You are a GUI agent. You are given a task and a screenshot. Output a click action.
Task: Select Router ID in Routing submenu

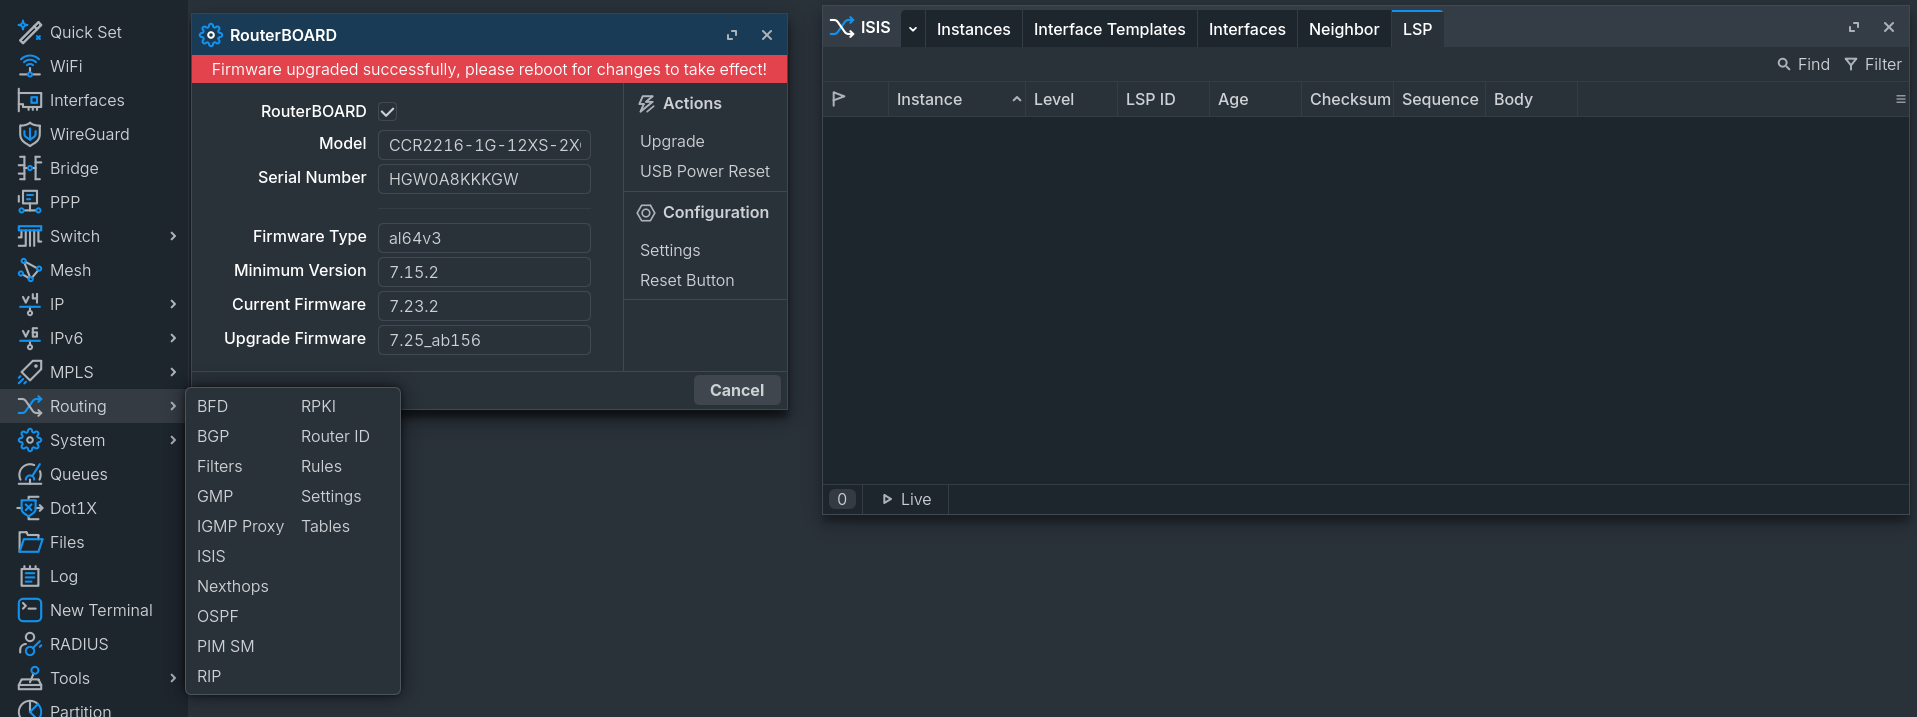335,436
